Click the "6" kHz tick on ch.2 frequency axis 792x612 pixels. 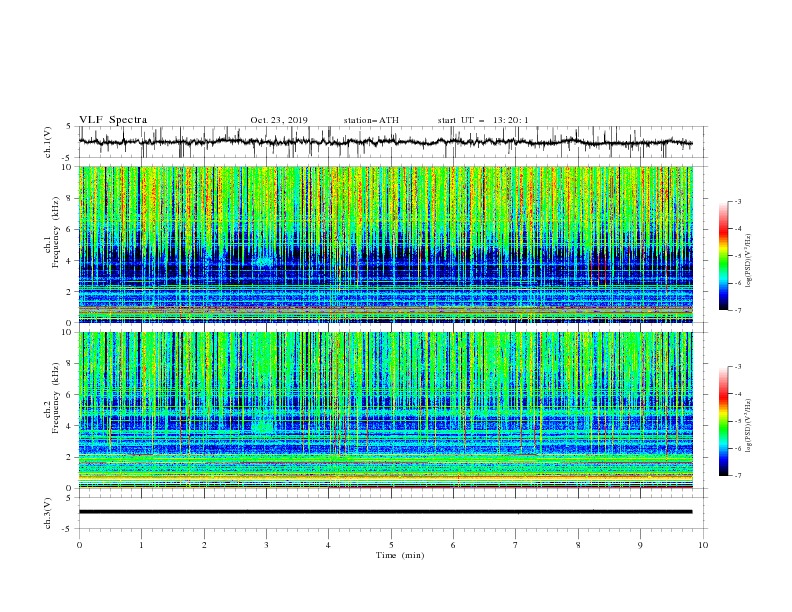[71, 394]
